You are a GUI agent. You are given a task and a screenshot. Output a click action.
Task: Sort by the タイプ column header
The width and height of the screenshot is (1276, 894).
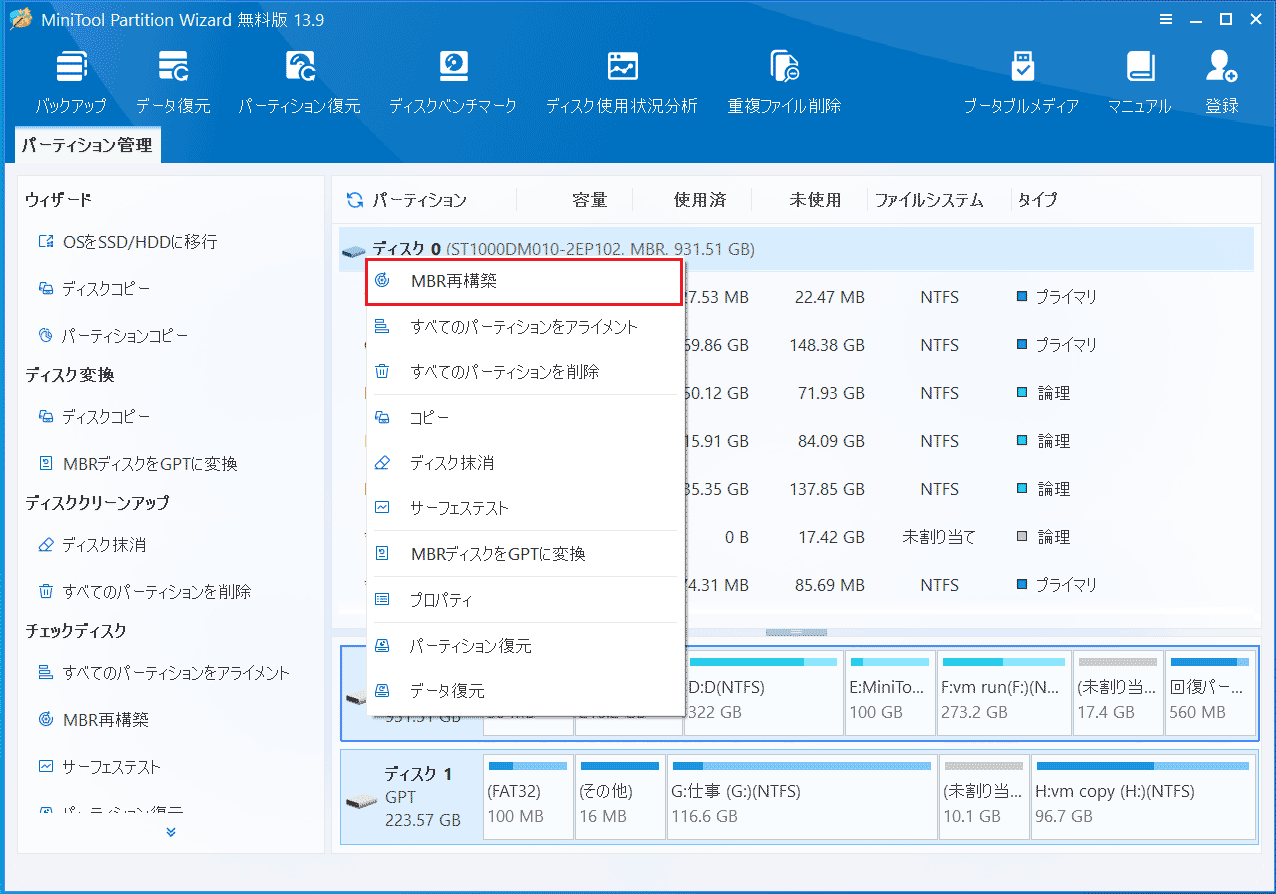(1037, 200)
